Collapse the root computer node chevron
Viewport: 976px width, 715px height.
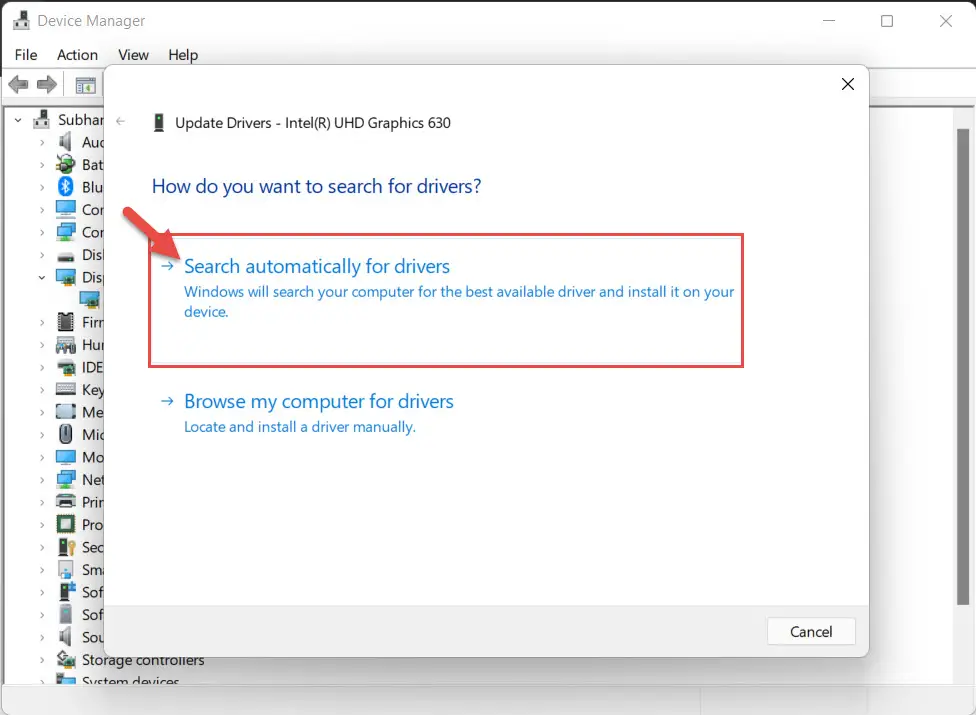tap(18, 120)
